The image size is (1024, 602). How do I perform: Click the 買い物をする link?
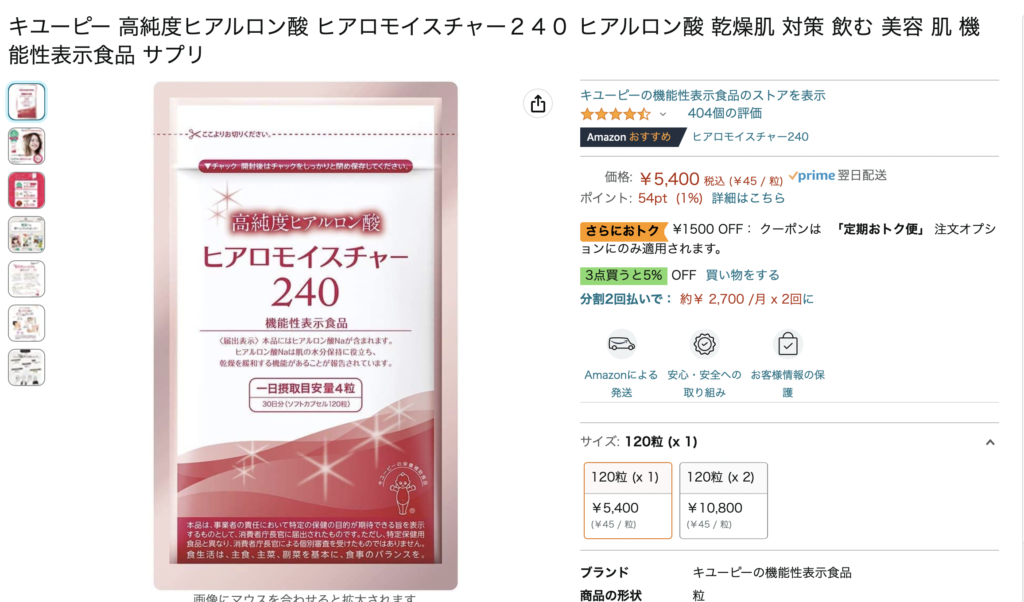(742, 275)
